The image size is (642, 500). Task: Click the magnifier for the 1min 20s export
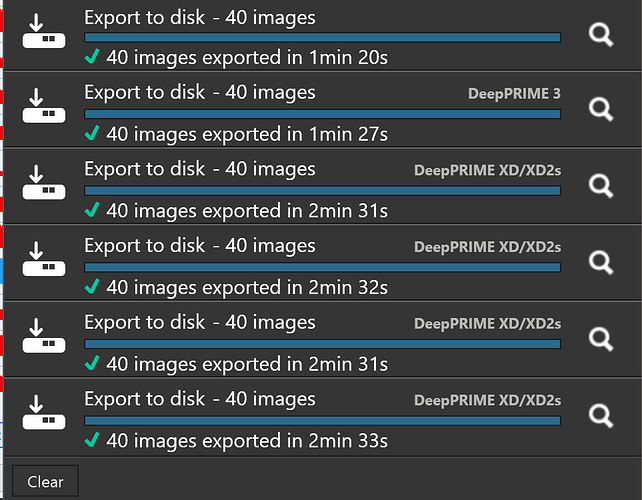pyautogui.click(x=600, y=35)
